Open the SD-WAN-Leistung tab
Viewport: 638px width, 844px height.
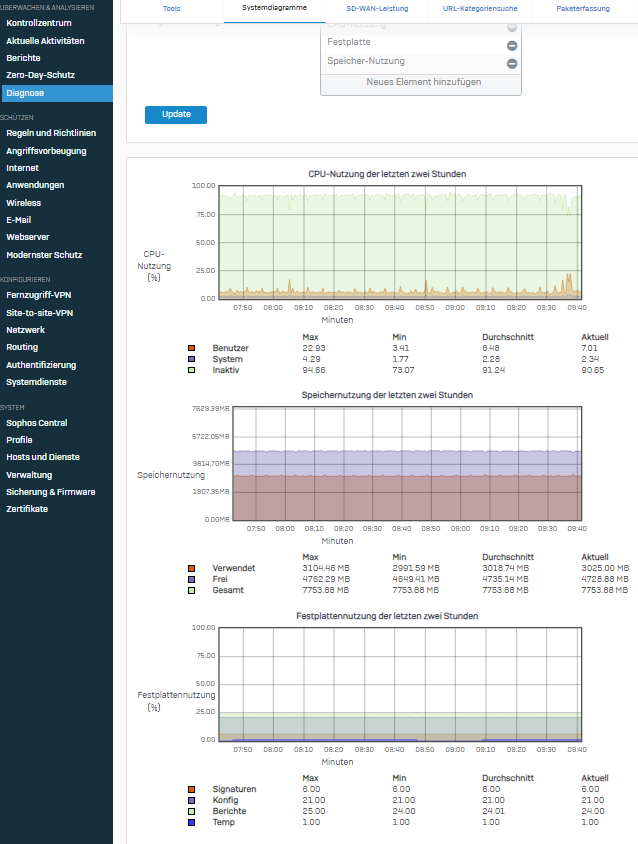(377, 8)
